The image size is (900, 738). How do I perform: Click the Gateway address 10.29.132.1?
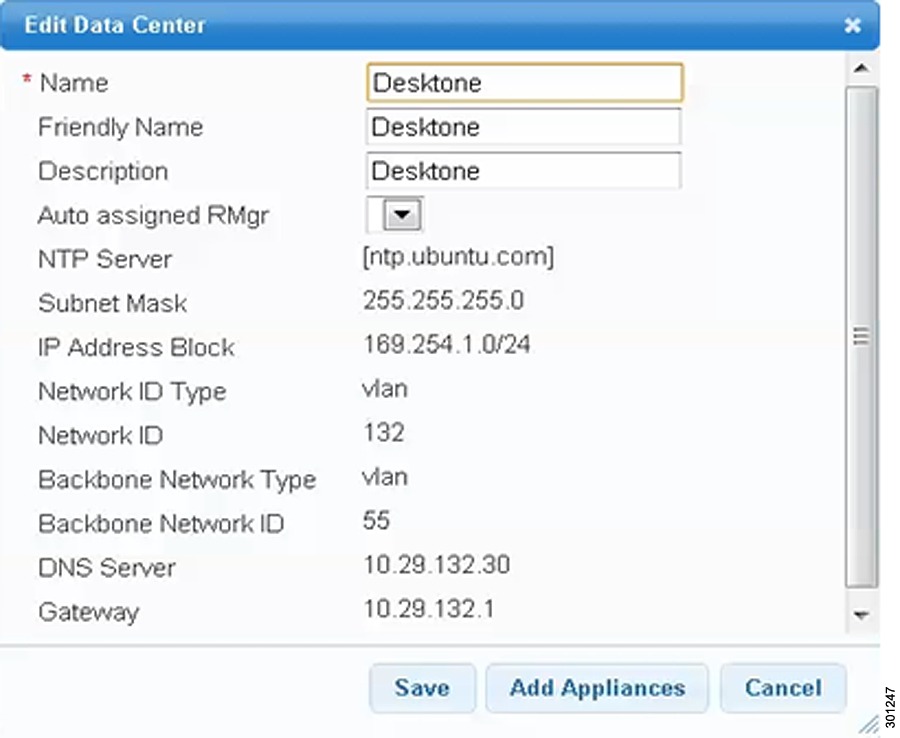429,609
